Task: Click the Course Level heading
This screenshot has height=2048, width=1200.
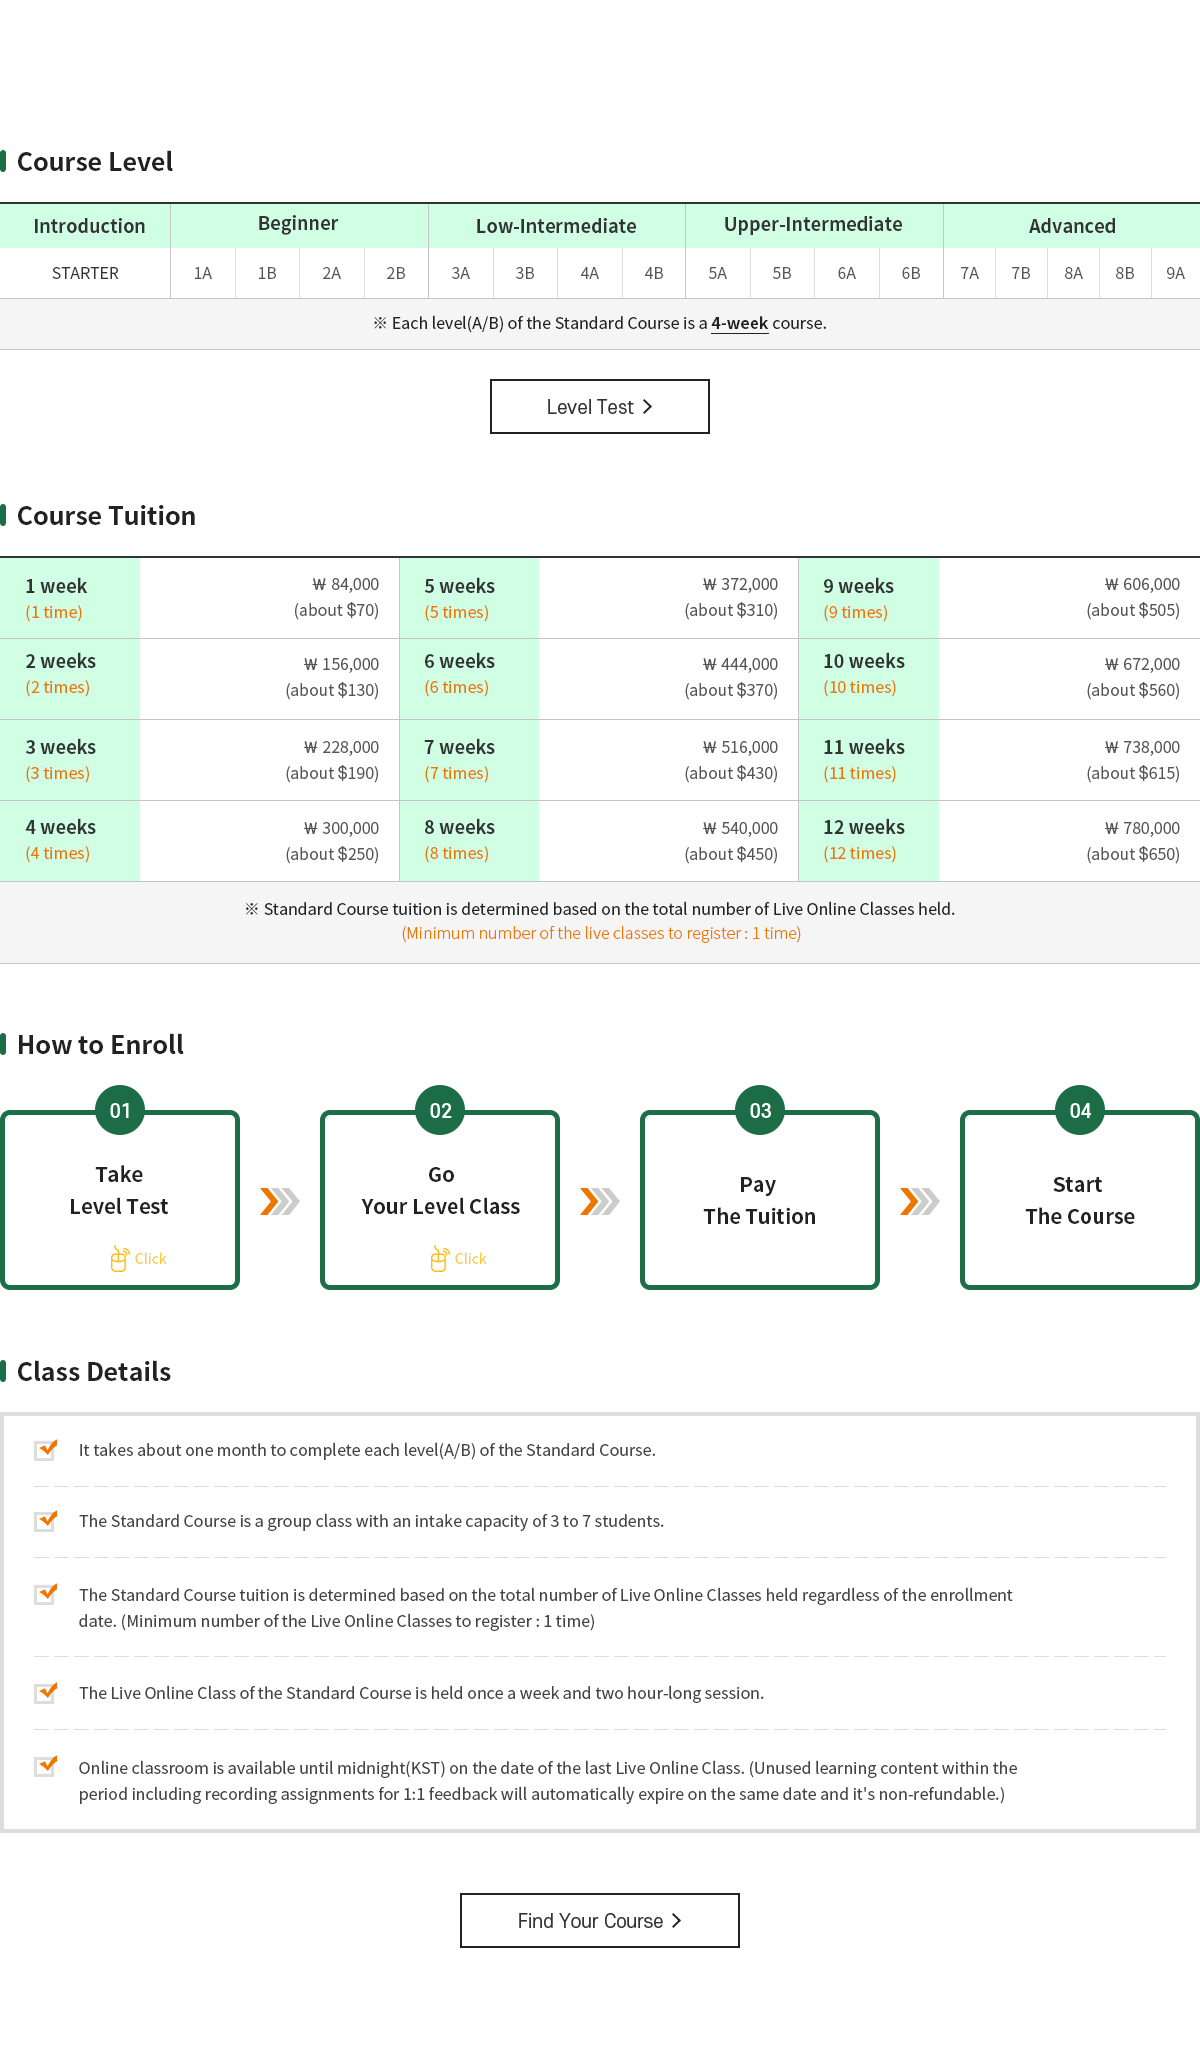Action: (95, 162)
